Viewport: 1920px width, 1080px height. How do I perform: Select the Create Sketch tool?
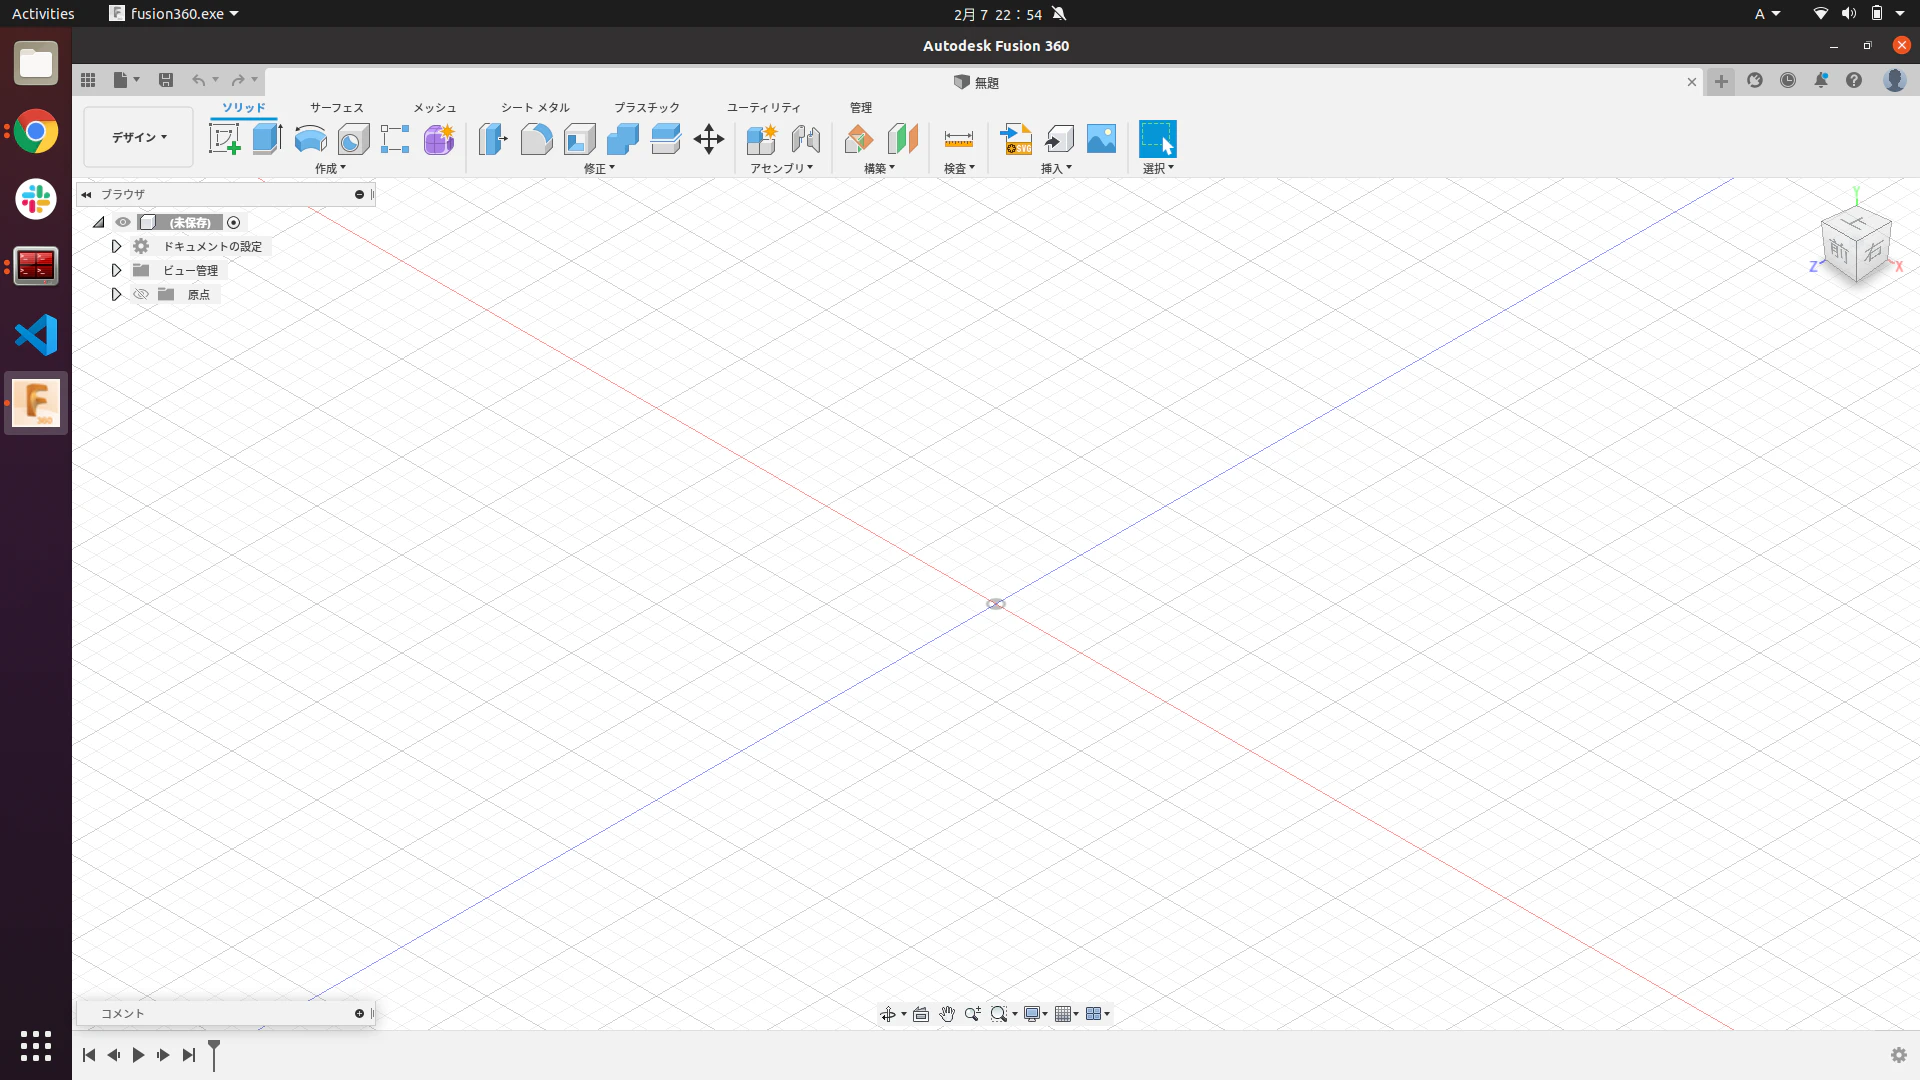(x=224, y=139)
